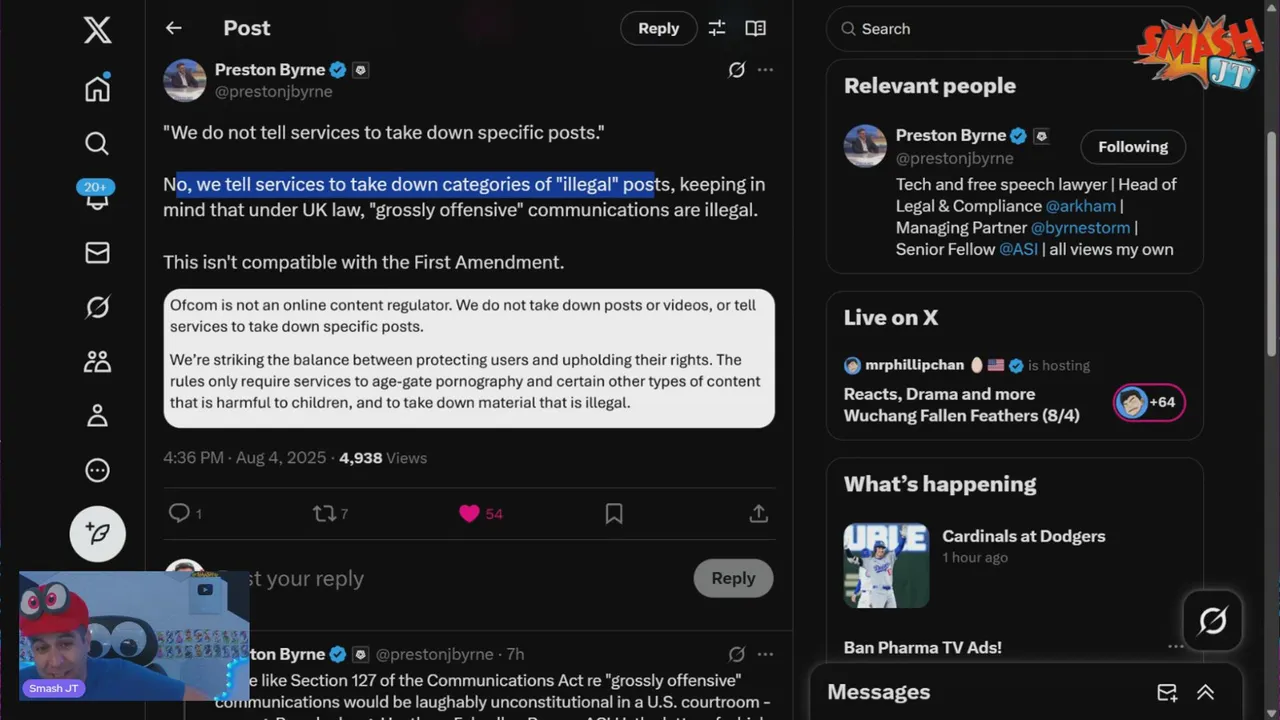The image size is (1280, 720).
Task: Open More circle menu in sidebar
Action: pos(97,470)
